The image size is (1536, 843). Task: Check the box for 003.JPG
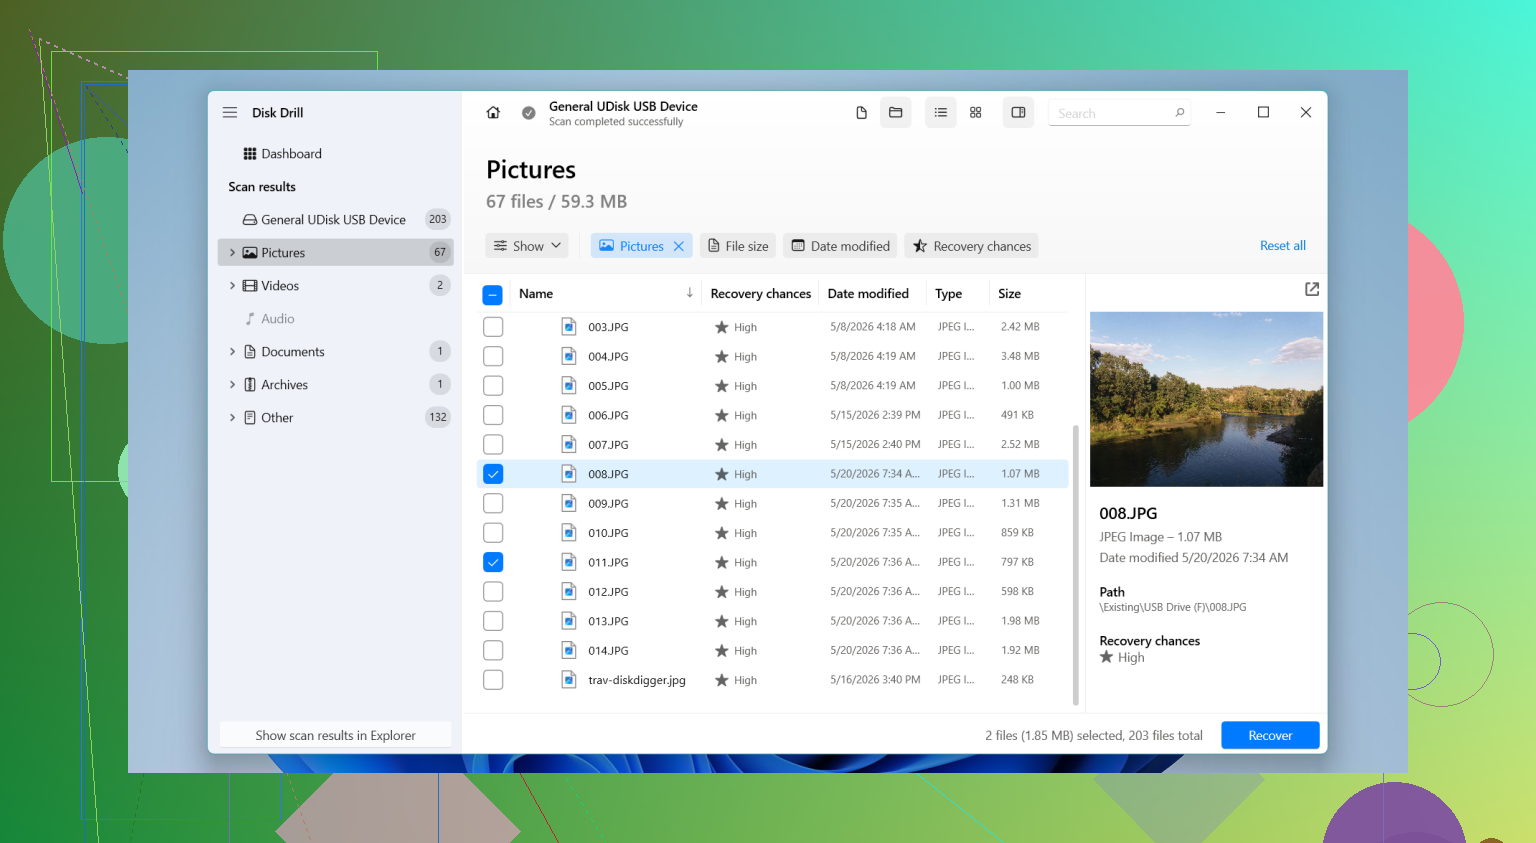[493, 327]
